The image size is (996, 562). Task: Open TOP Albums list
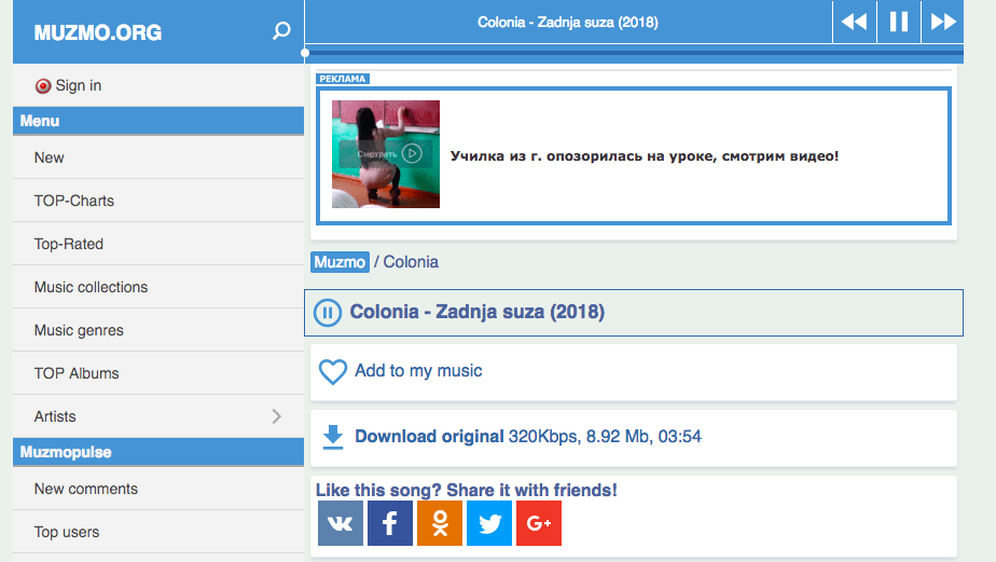pyautogui.click(x=158, y=373)
